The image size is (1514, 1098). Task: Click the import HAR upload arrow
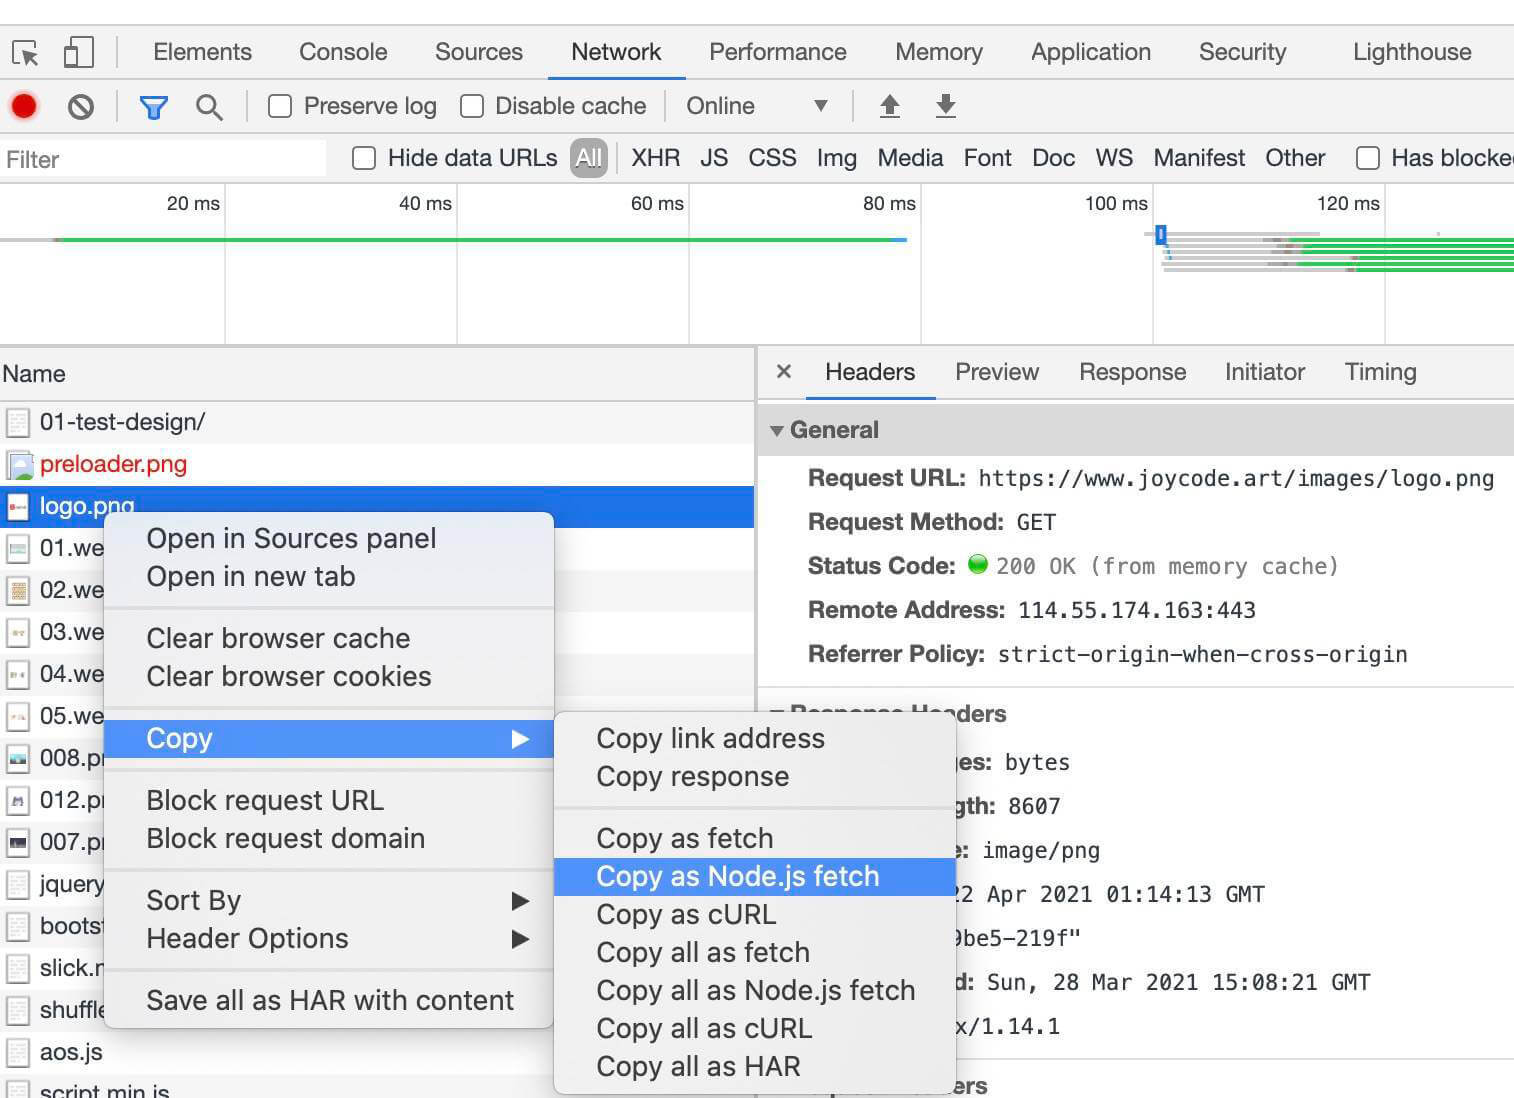tap(889, 106)
